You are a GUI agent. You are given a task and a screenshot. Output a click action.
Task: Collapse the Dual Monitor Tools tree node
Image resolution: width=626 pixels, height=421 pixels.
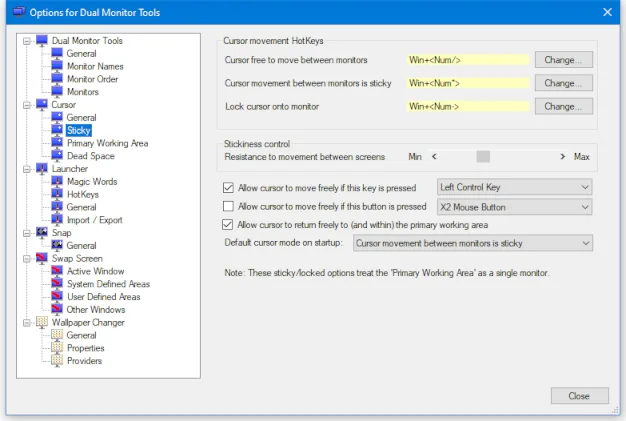(27, 41)
